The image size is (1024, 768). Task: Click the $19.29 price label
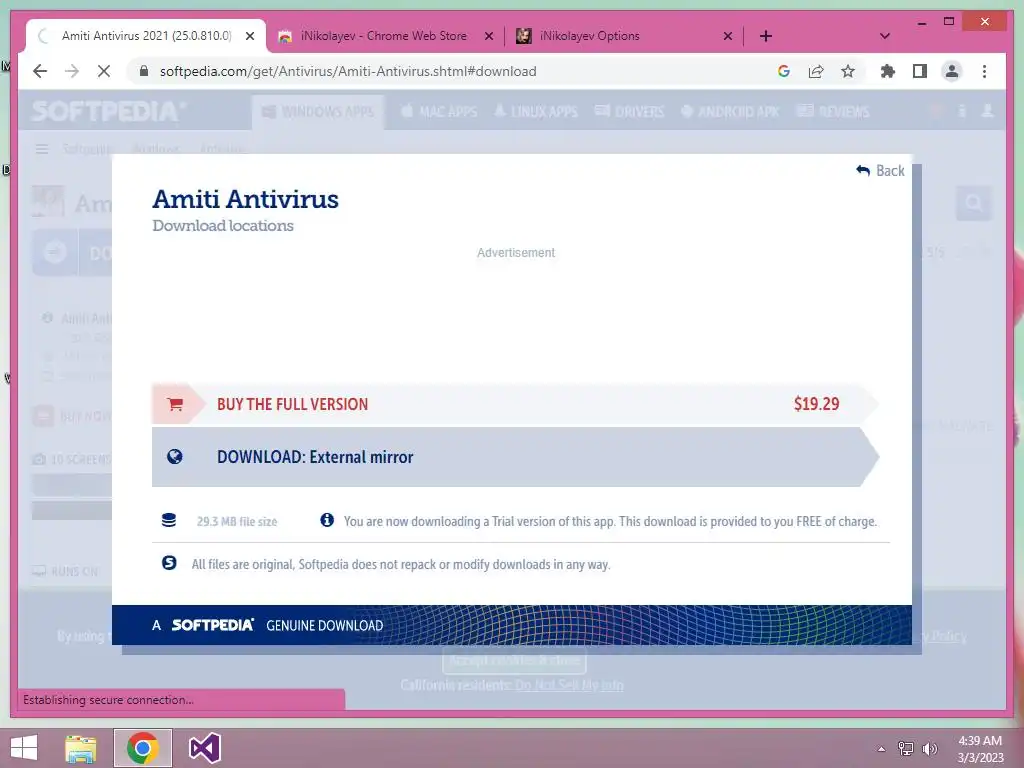[x=816, y=404]
